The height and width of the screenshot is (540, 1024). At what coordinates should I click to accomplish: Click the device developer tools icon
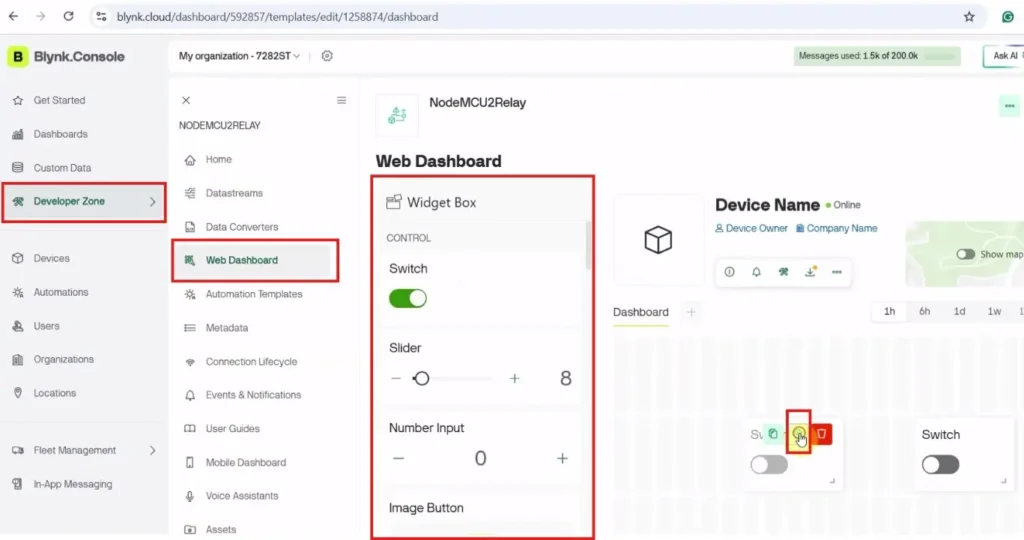point(783,272)
